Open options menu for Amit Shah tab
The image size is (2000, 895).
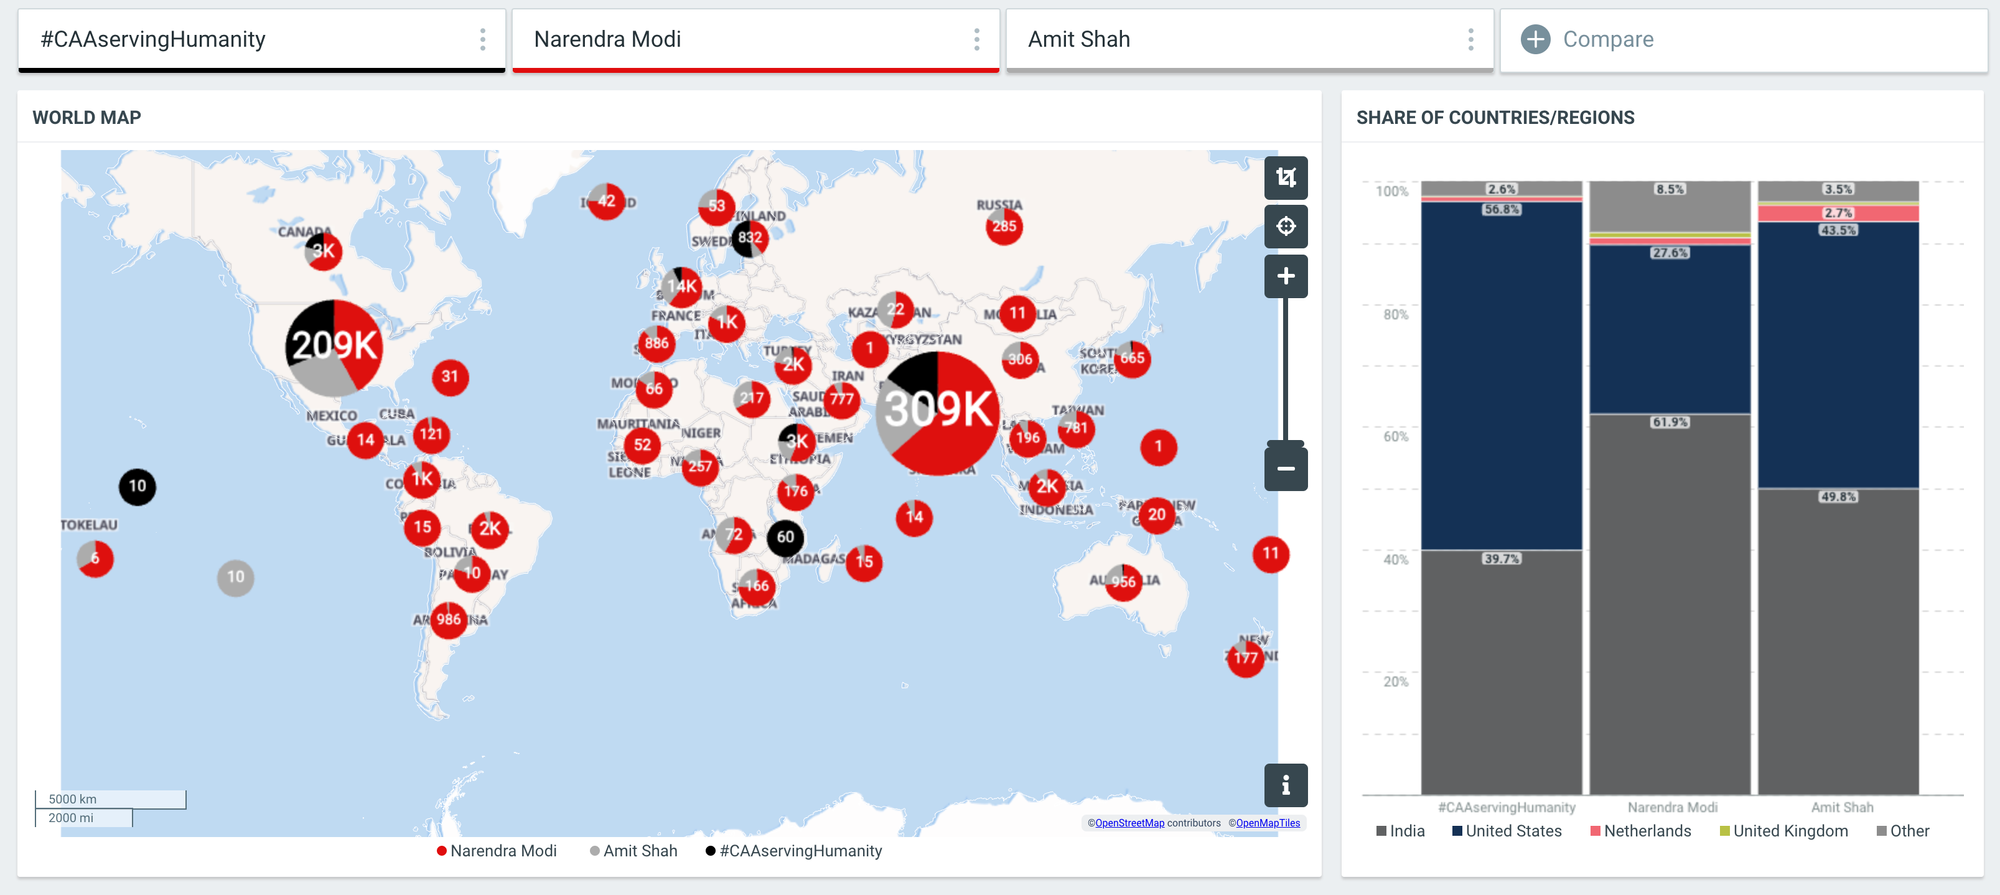click(x=1471, y=39)
